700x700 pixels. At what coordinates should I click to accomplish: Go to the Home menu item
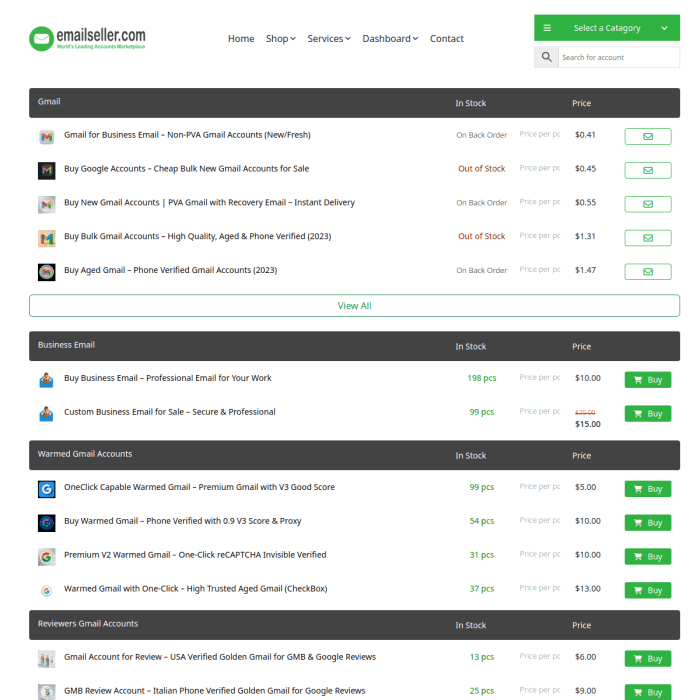[x=241, y=39]
